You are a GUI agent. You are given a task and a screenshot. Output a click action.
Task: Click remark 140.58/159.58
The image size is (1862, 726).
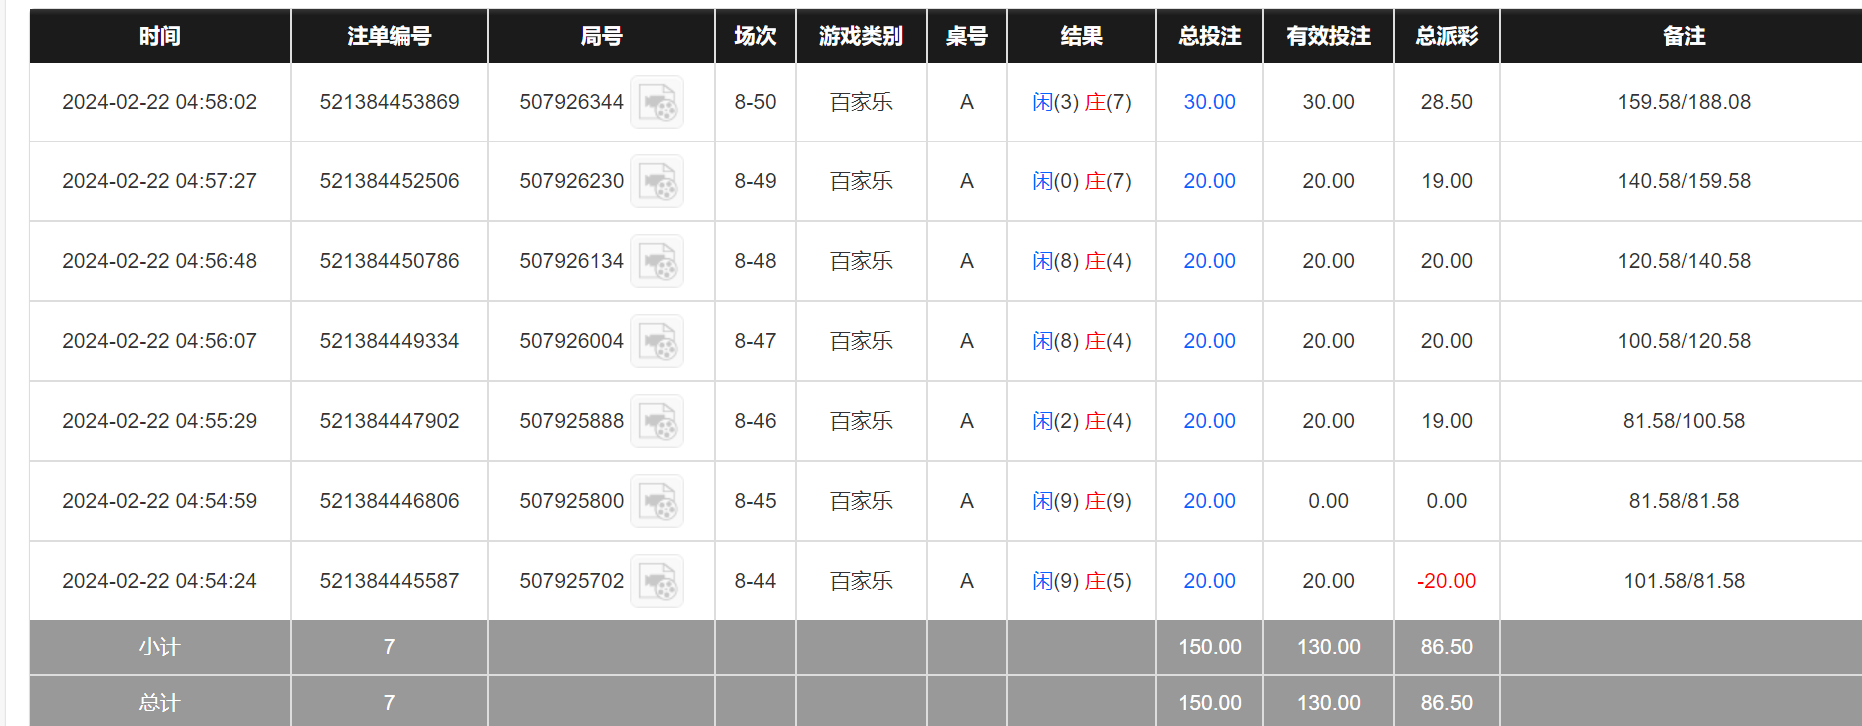click(1684, 181)
